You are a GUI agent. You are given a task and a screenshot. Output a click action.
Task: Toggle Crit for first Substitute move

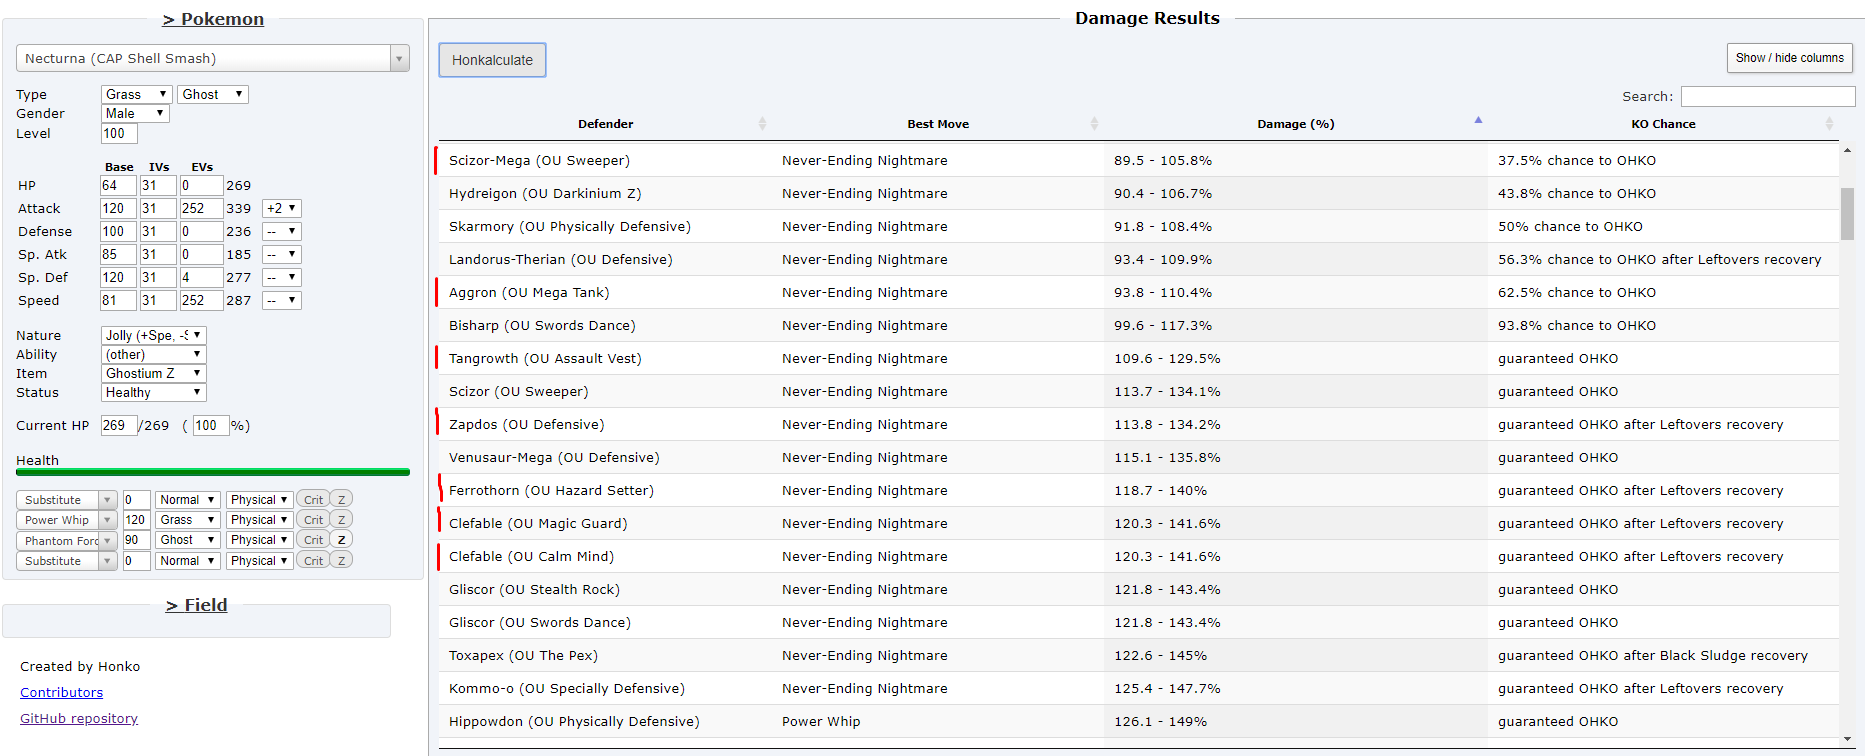(313, 500)
